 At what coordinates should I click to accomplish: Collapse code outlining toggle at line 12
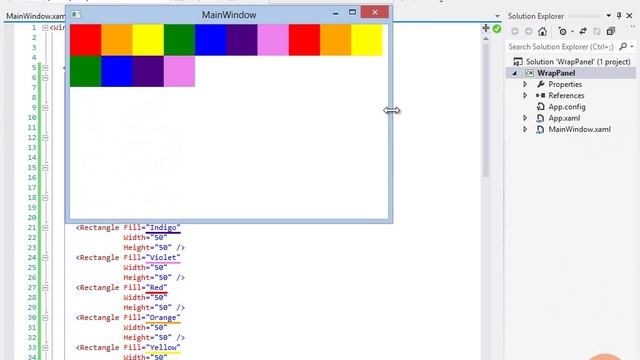coord(45,138)
